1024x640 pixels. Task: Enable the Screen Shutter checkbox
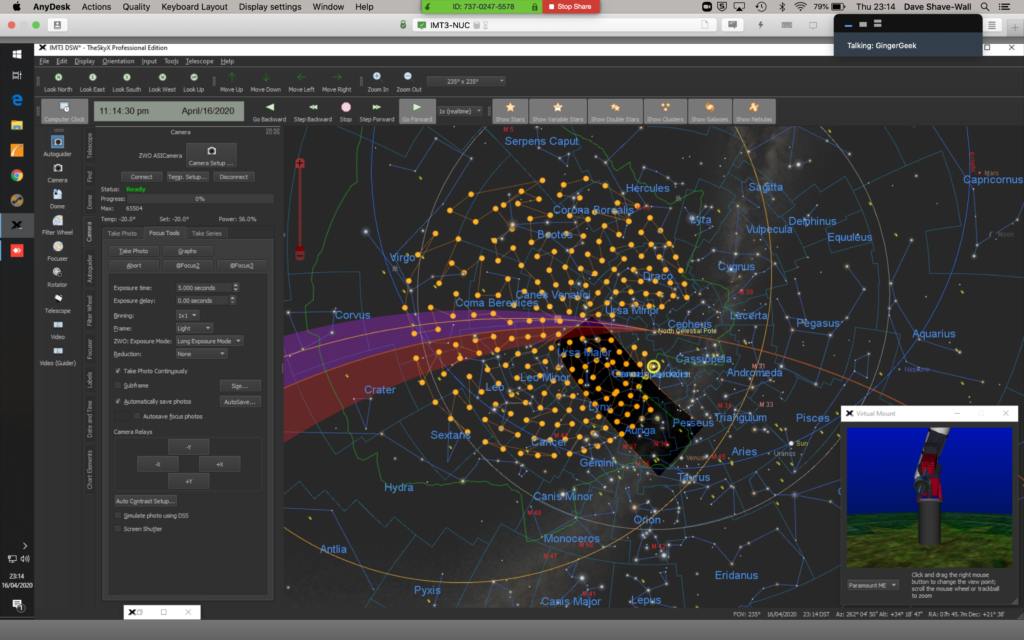[x=118, y=529]
